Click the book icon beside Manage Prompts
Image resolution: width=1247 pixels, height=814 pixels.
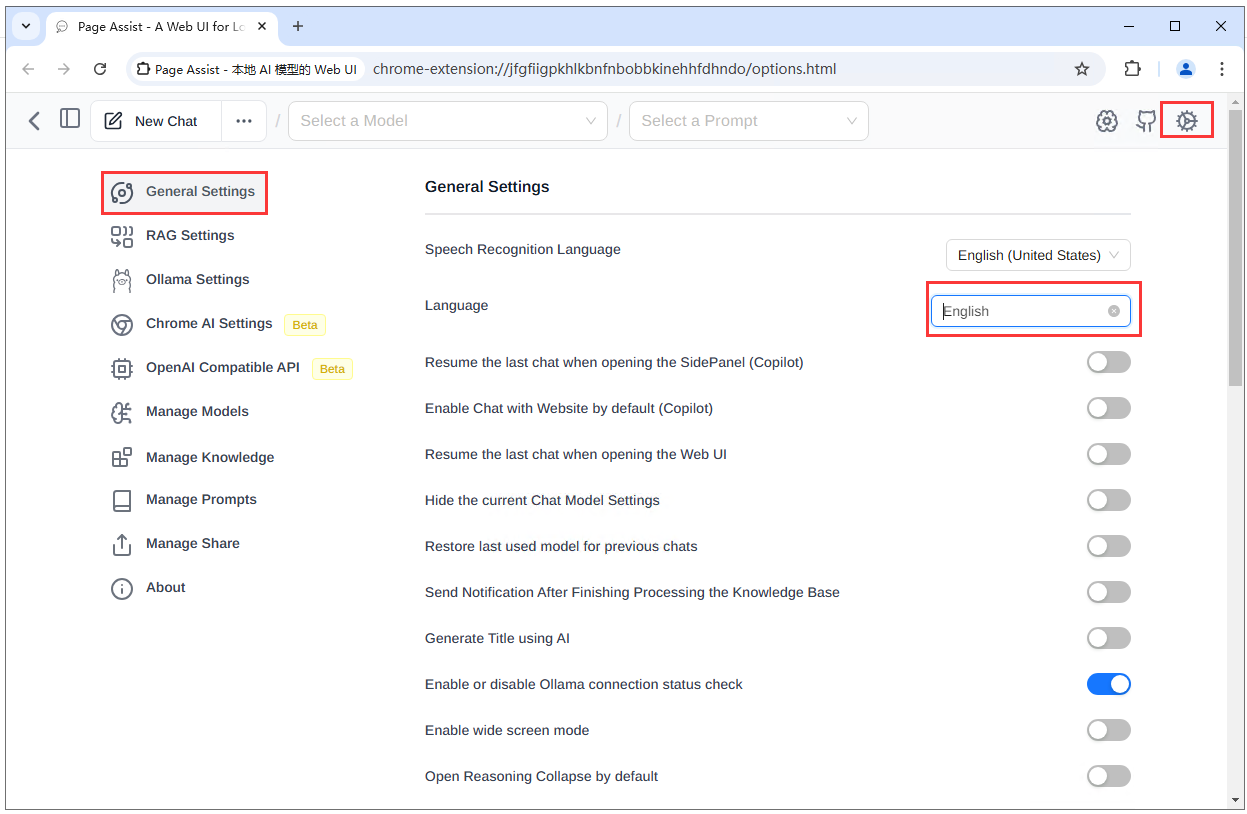pyautogui.click(x=122, y=501)
